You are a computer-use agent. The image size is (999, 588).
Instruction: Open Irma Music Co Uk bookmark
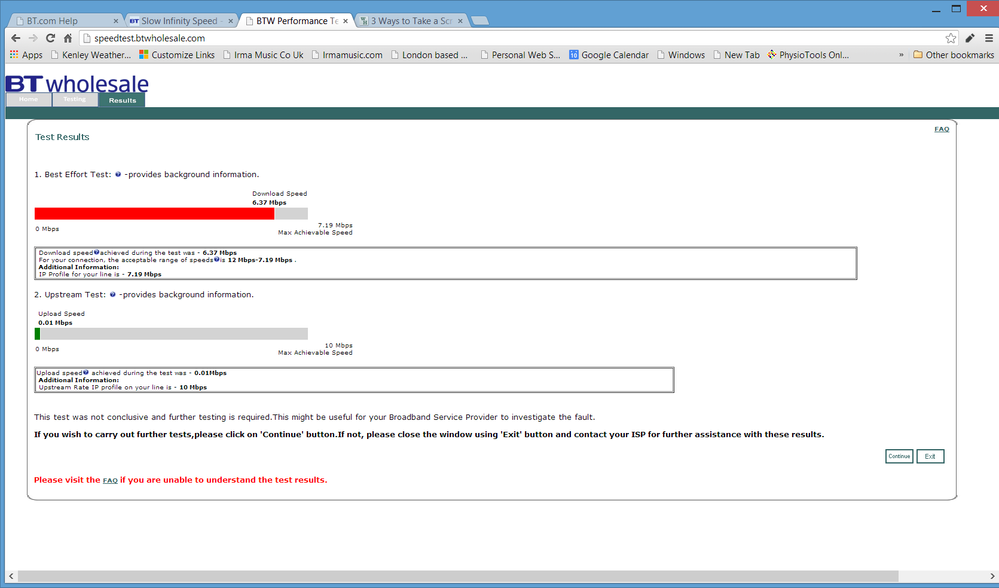coord(262,55)
